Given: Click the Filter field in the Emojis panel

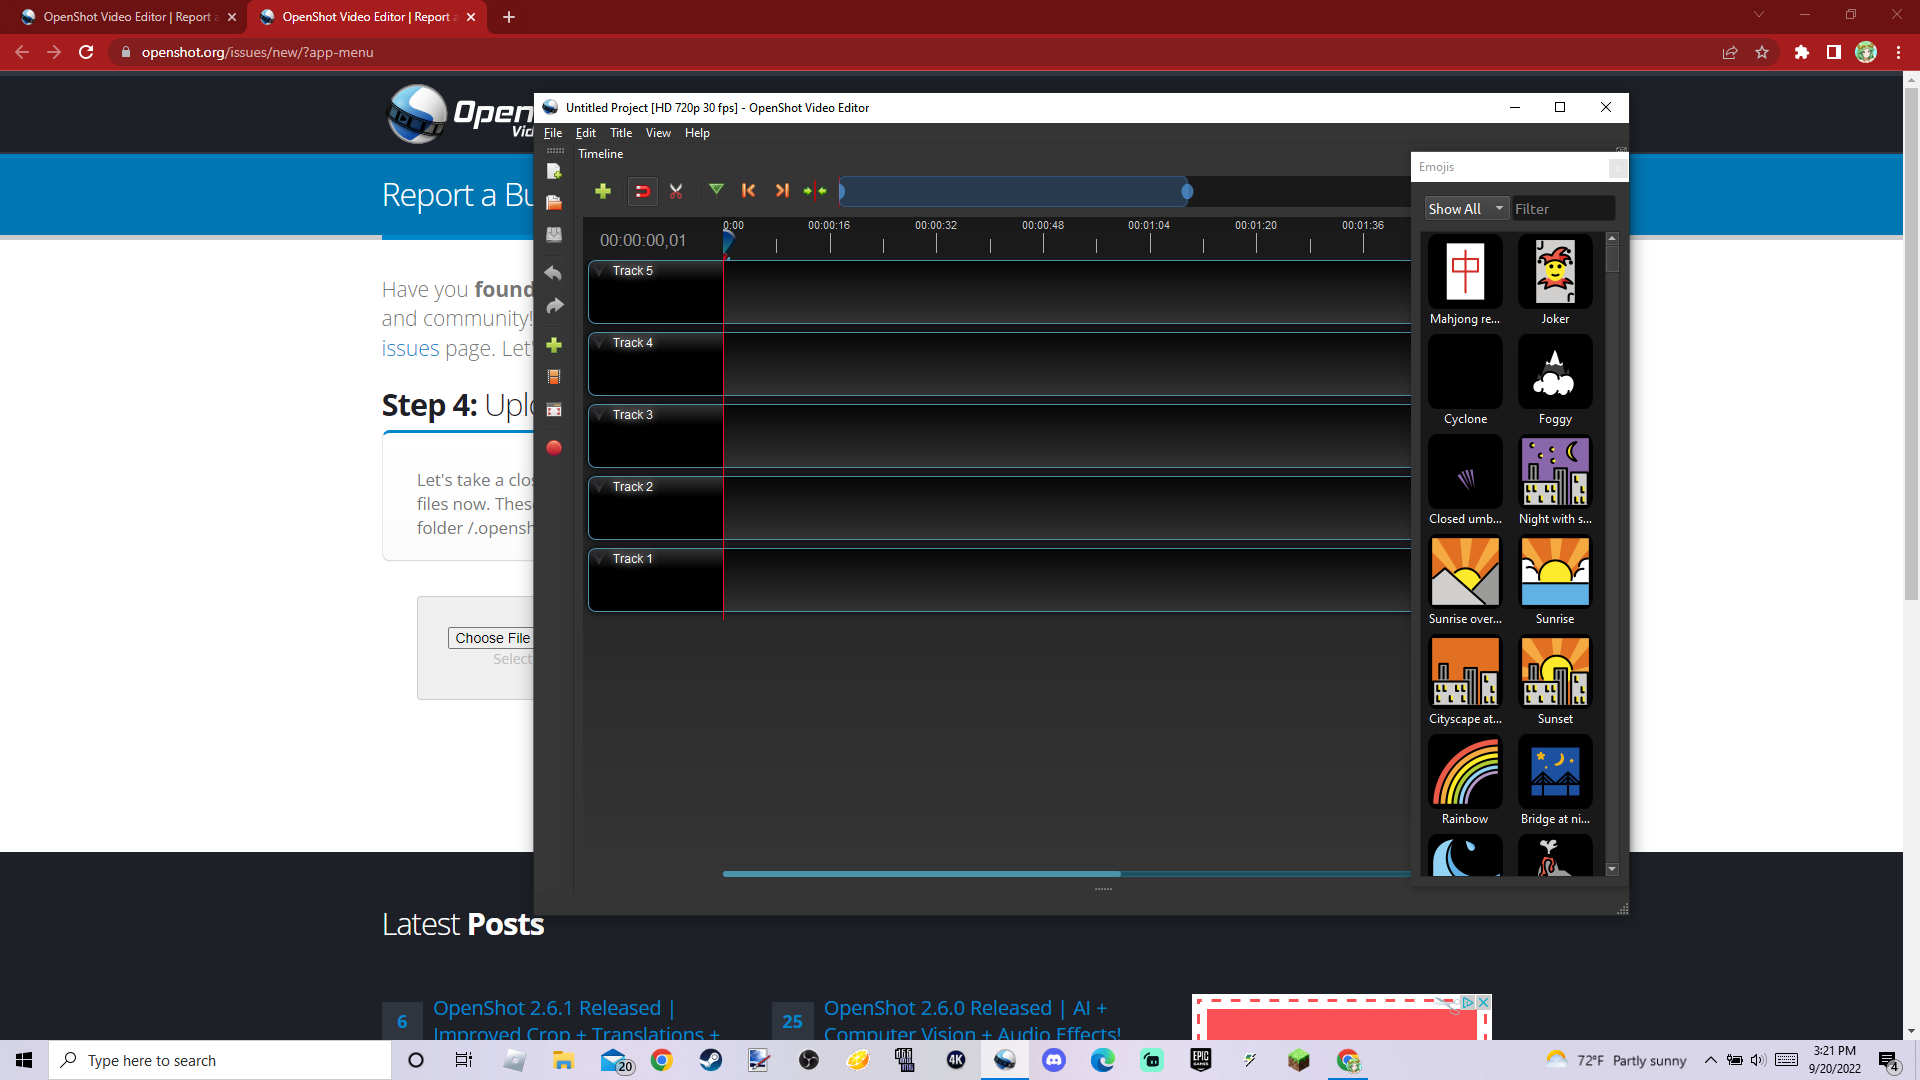Looking at the screenshot, I should coord(1563,208).
